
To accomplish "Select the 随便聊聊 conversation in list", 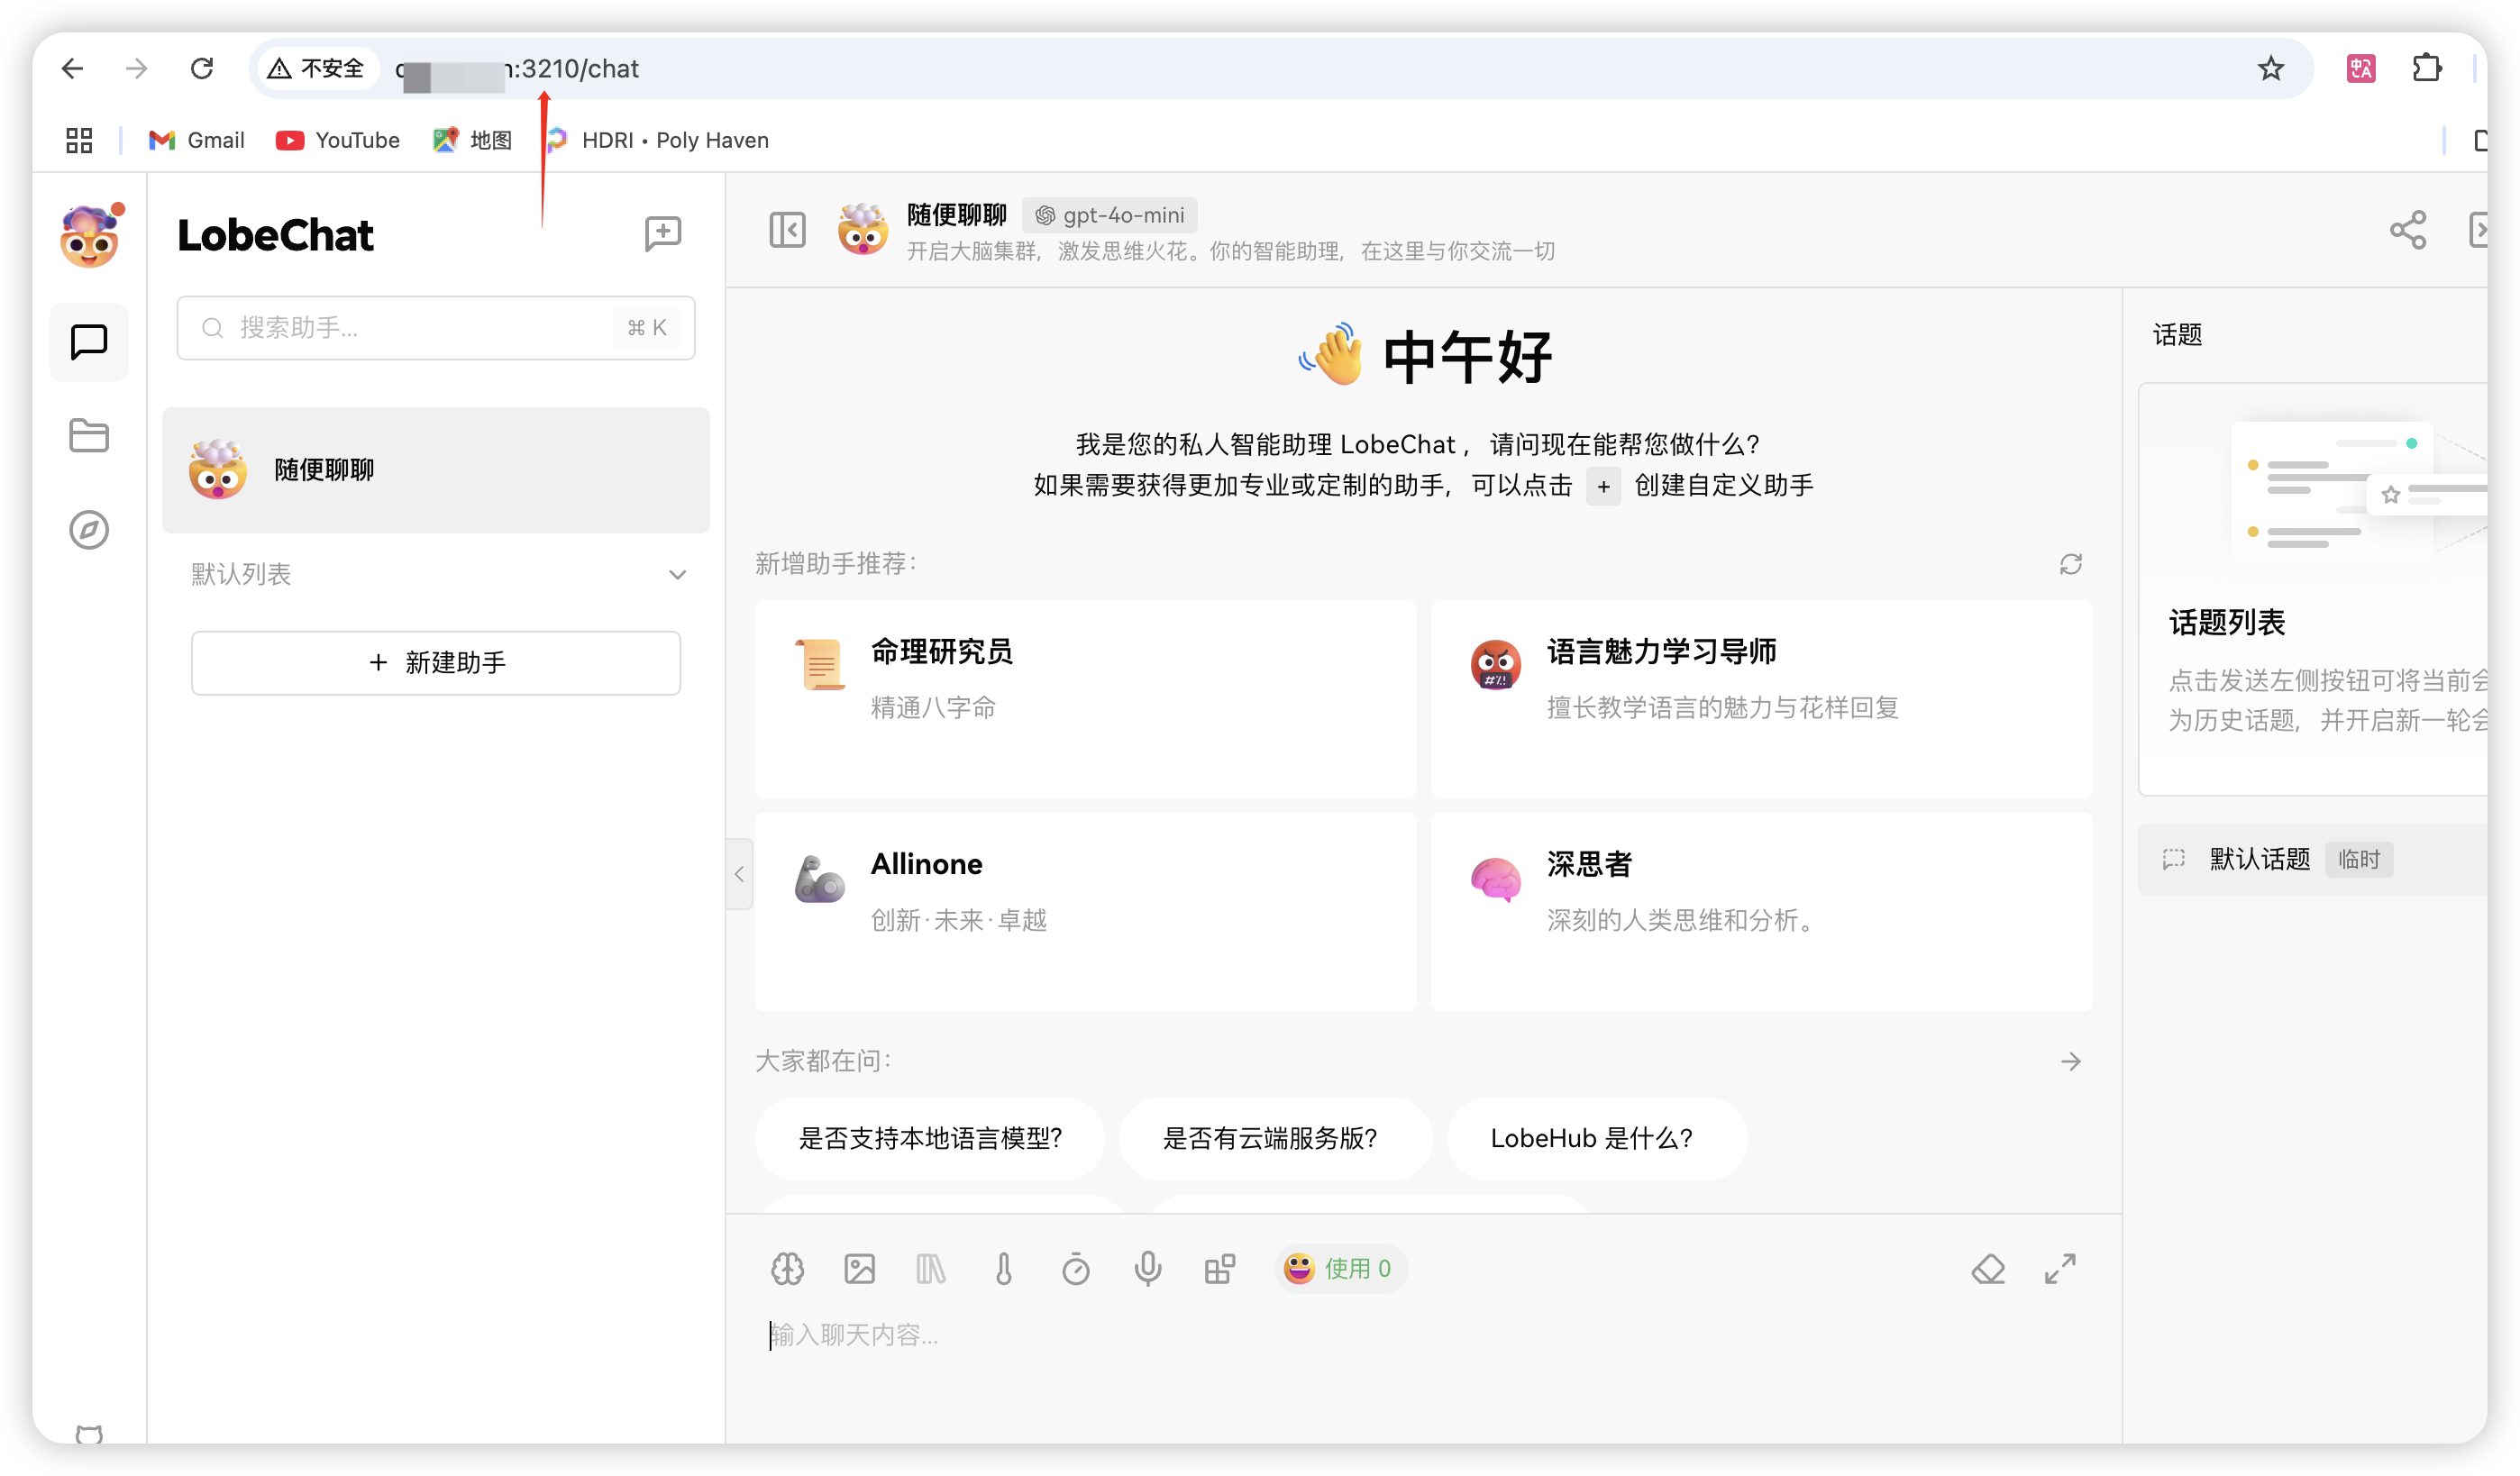I will tap(436, 470).
